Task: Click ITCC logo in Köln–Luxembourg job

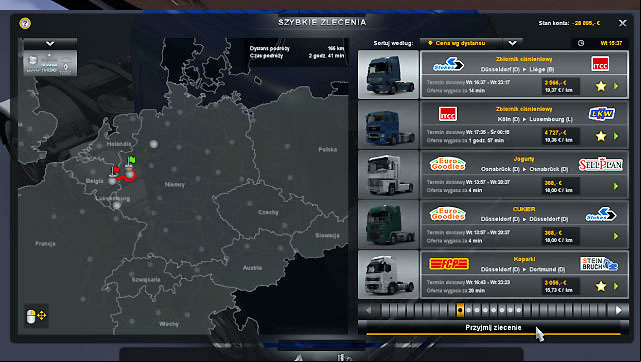Action: [448, 114]
